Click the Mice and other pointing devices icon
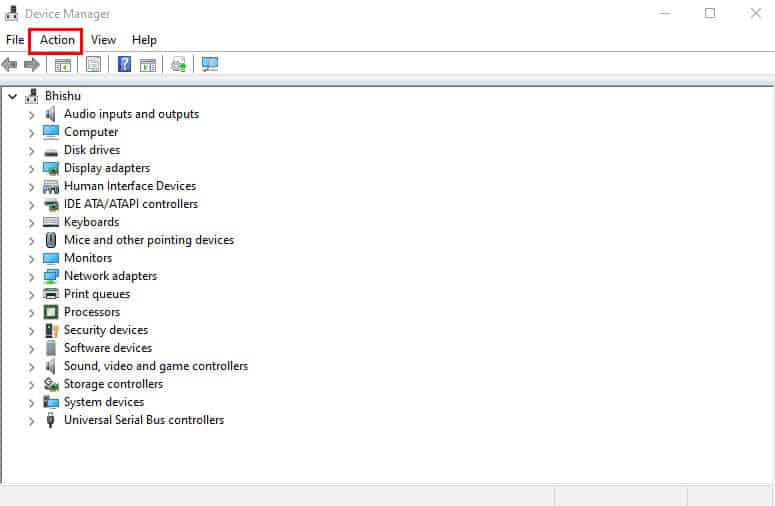 pos(51,240)
